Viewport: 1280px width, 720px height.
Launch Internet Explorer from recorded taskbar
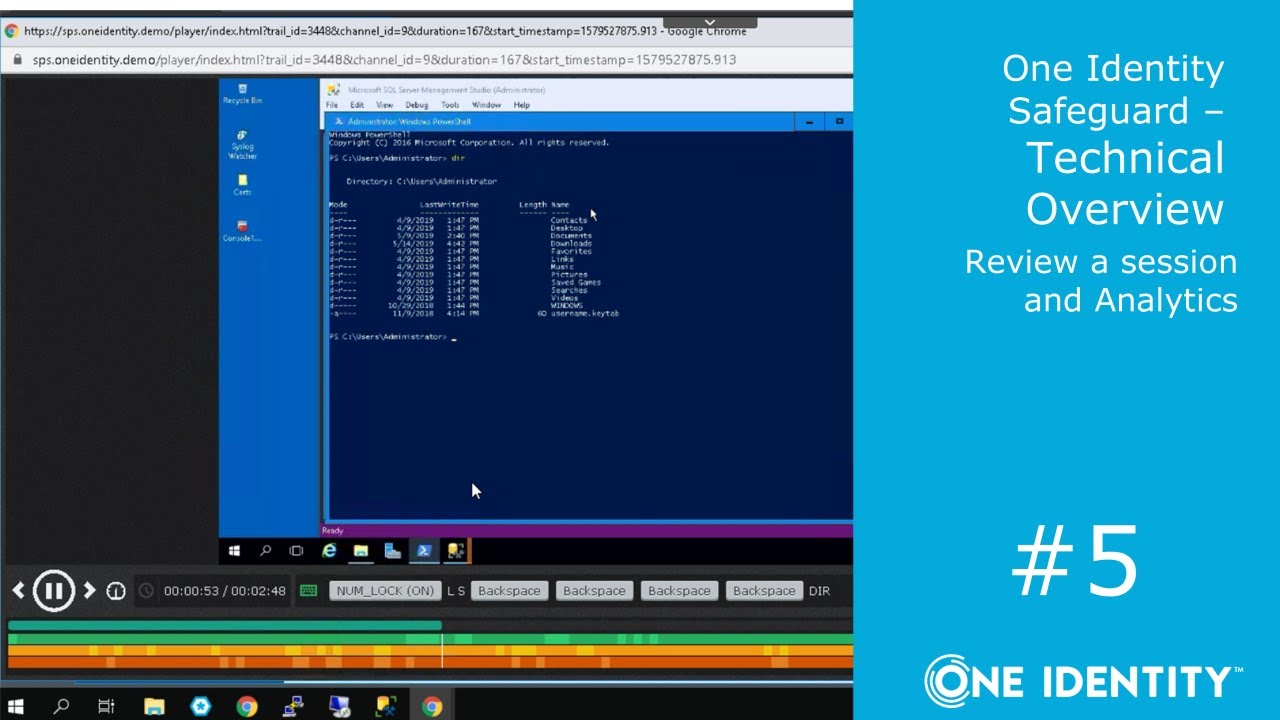(x=329, y=550)
